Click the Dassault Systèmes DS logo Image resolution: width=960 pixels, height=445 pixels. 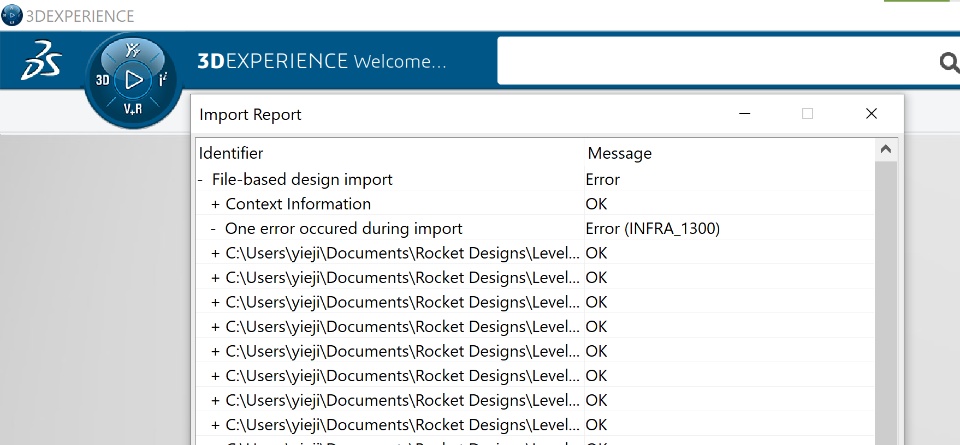pyautogui.click(x=42, y=63)
